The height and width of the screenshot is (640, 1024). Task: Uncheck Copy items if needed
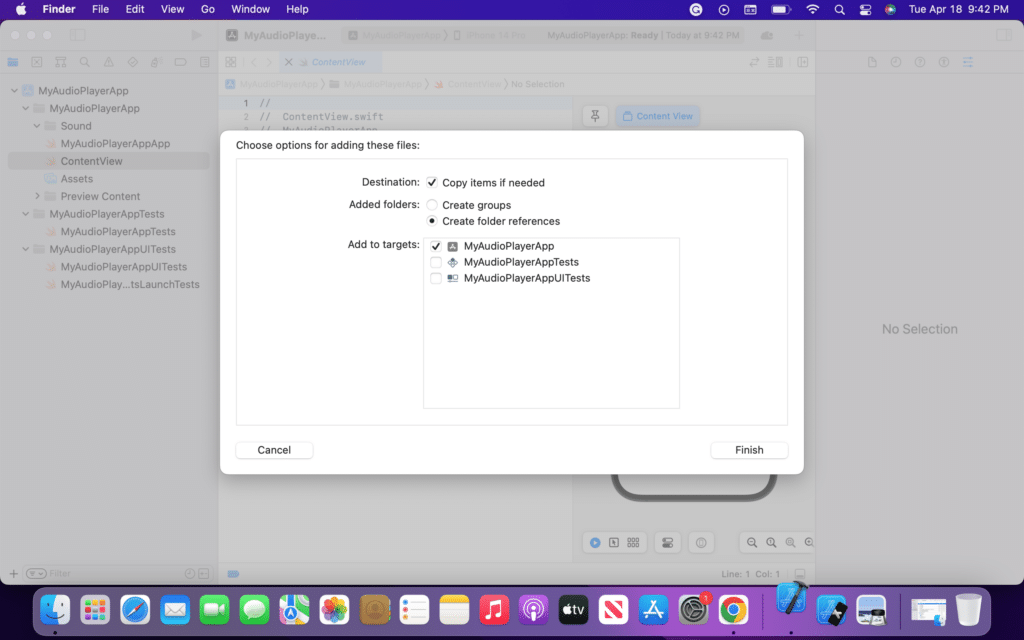433,182
